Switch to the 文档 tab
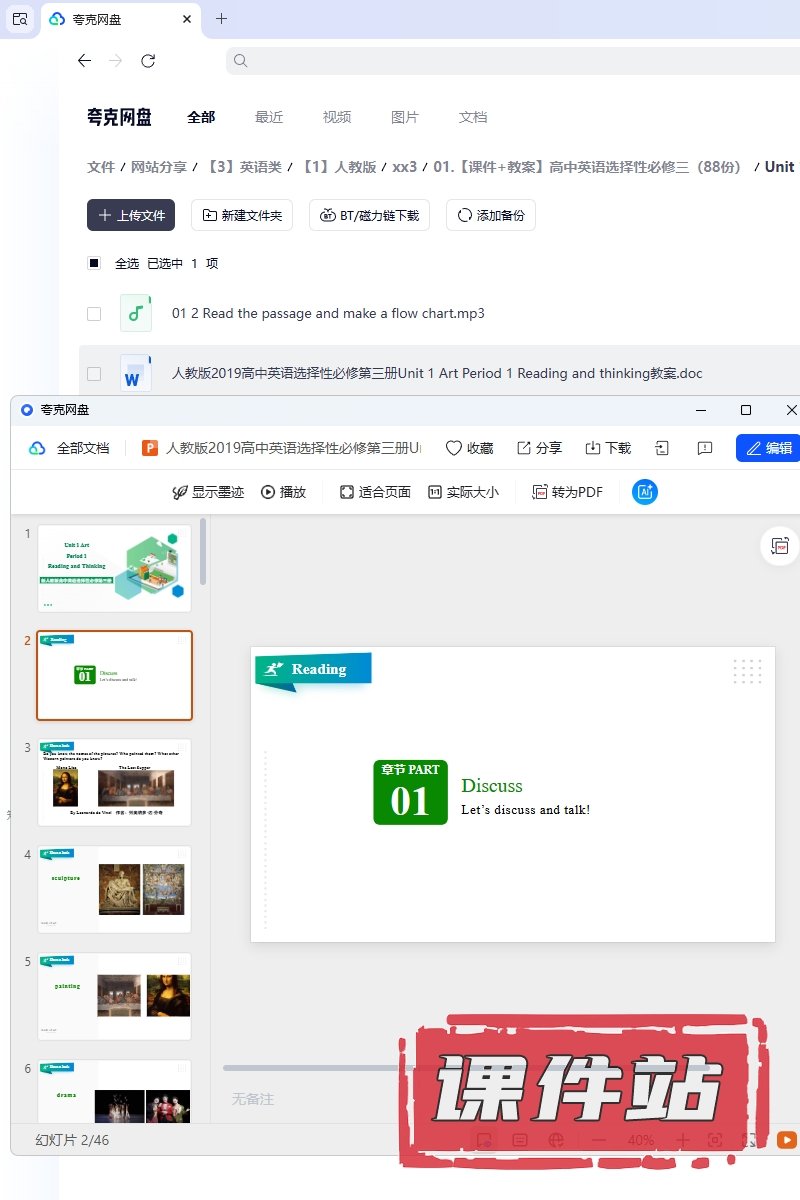800x1200 pixels. 473,117
